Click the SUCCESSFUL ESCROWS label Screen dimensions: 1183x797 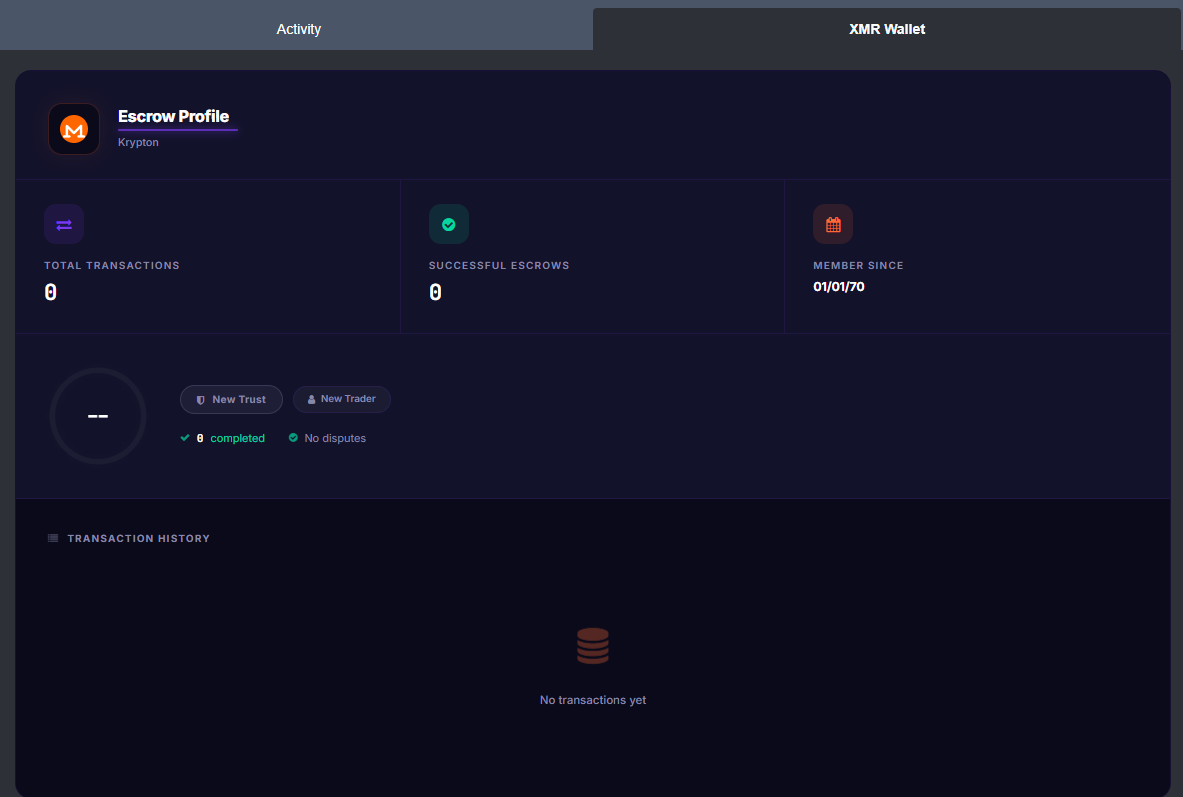coord(499,266)
